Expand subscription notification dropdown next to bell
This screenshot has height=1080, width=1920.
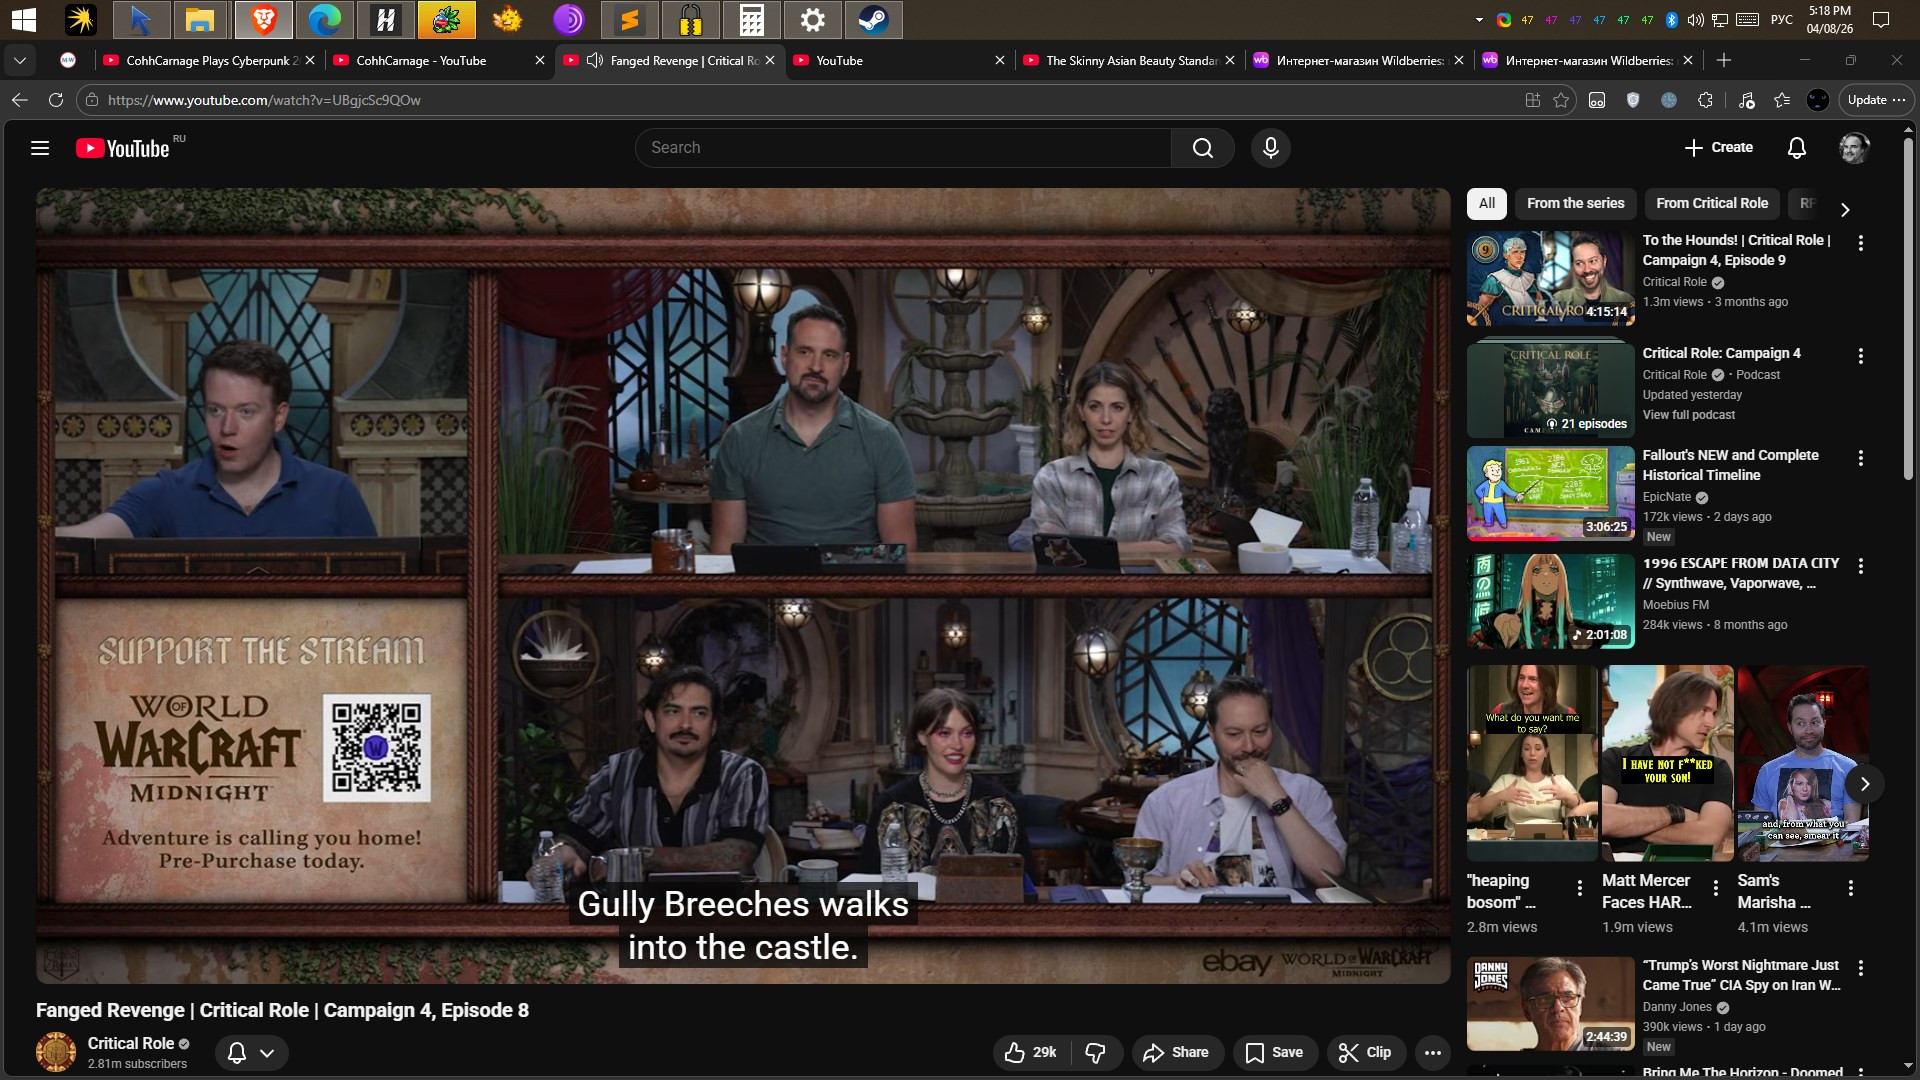(267, 1052)
